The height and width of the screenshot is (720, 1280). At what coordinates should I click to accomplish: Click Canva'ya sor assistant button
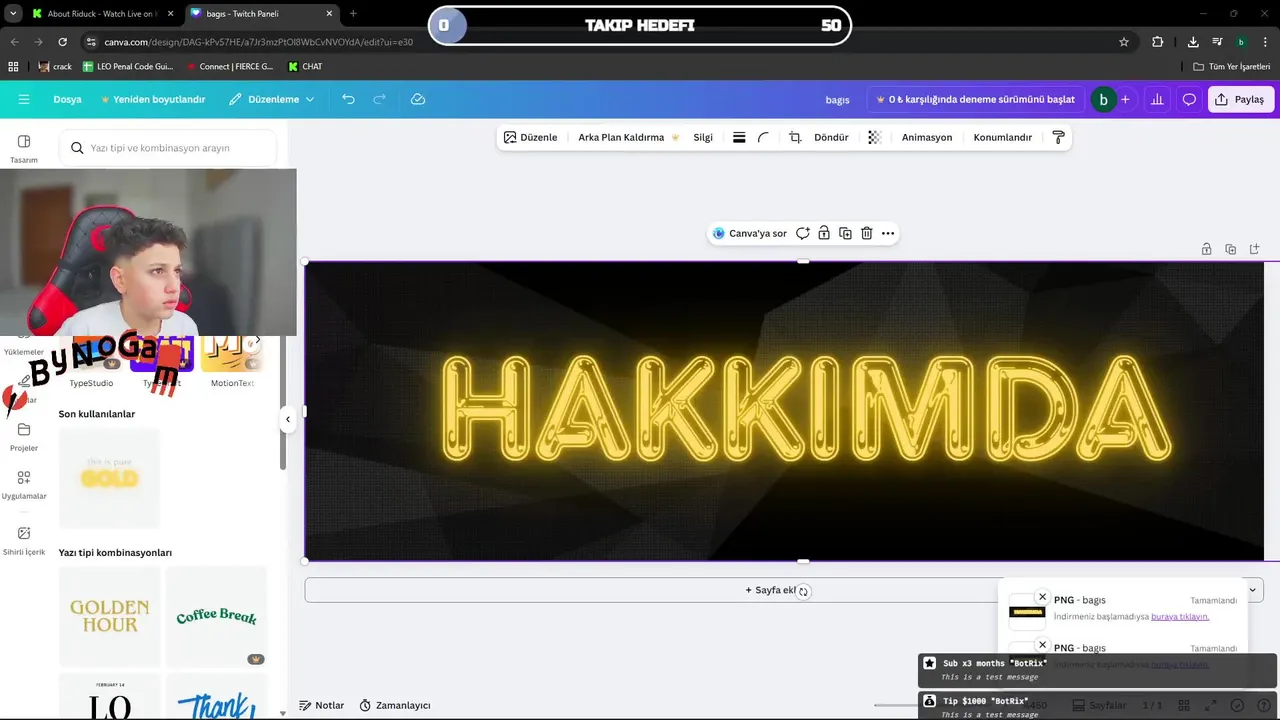[x=749, y=233]
